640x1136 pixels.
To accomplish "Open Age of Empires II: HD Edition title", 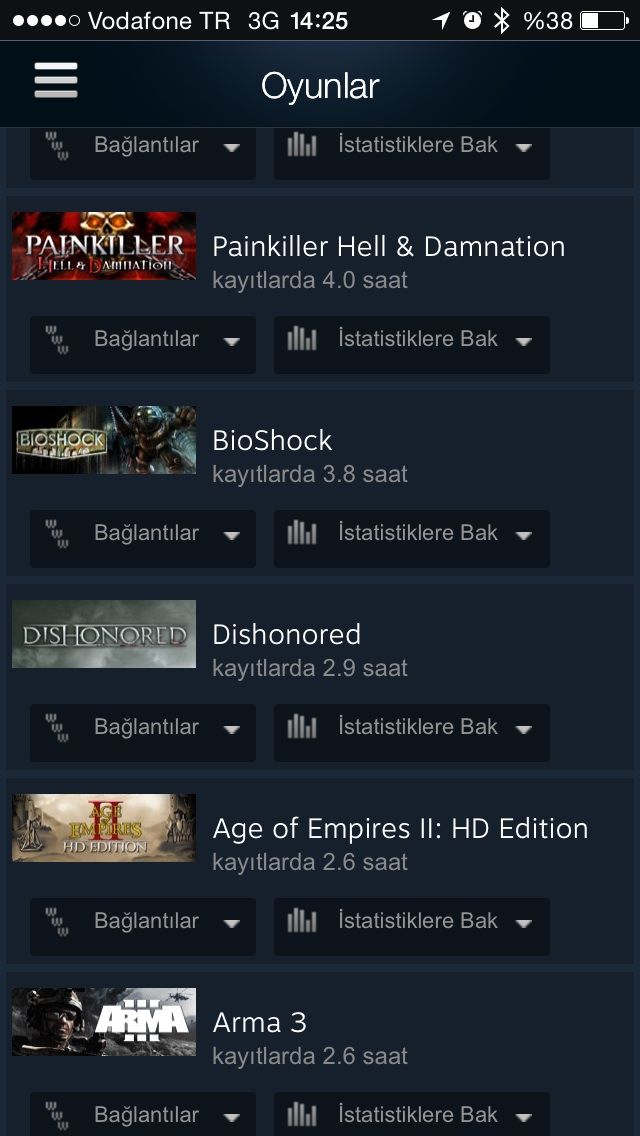I will click(x=400, y=829).
